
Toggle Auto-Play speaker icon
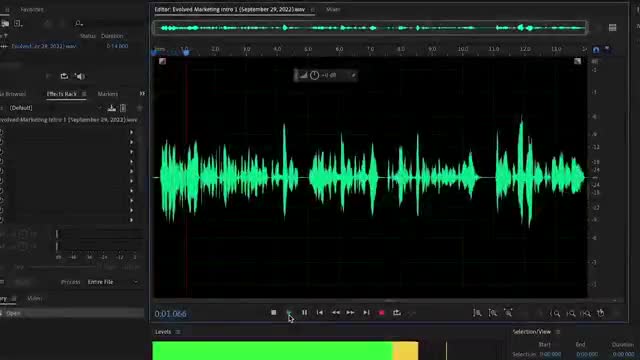click(x=80, y=76)
